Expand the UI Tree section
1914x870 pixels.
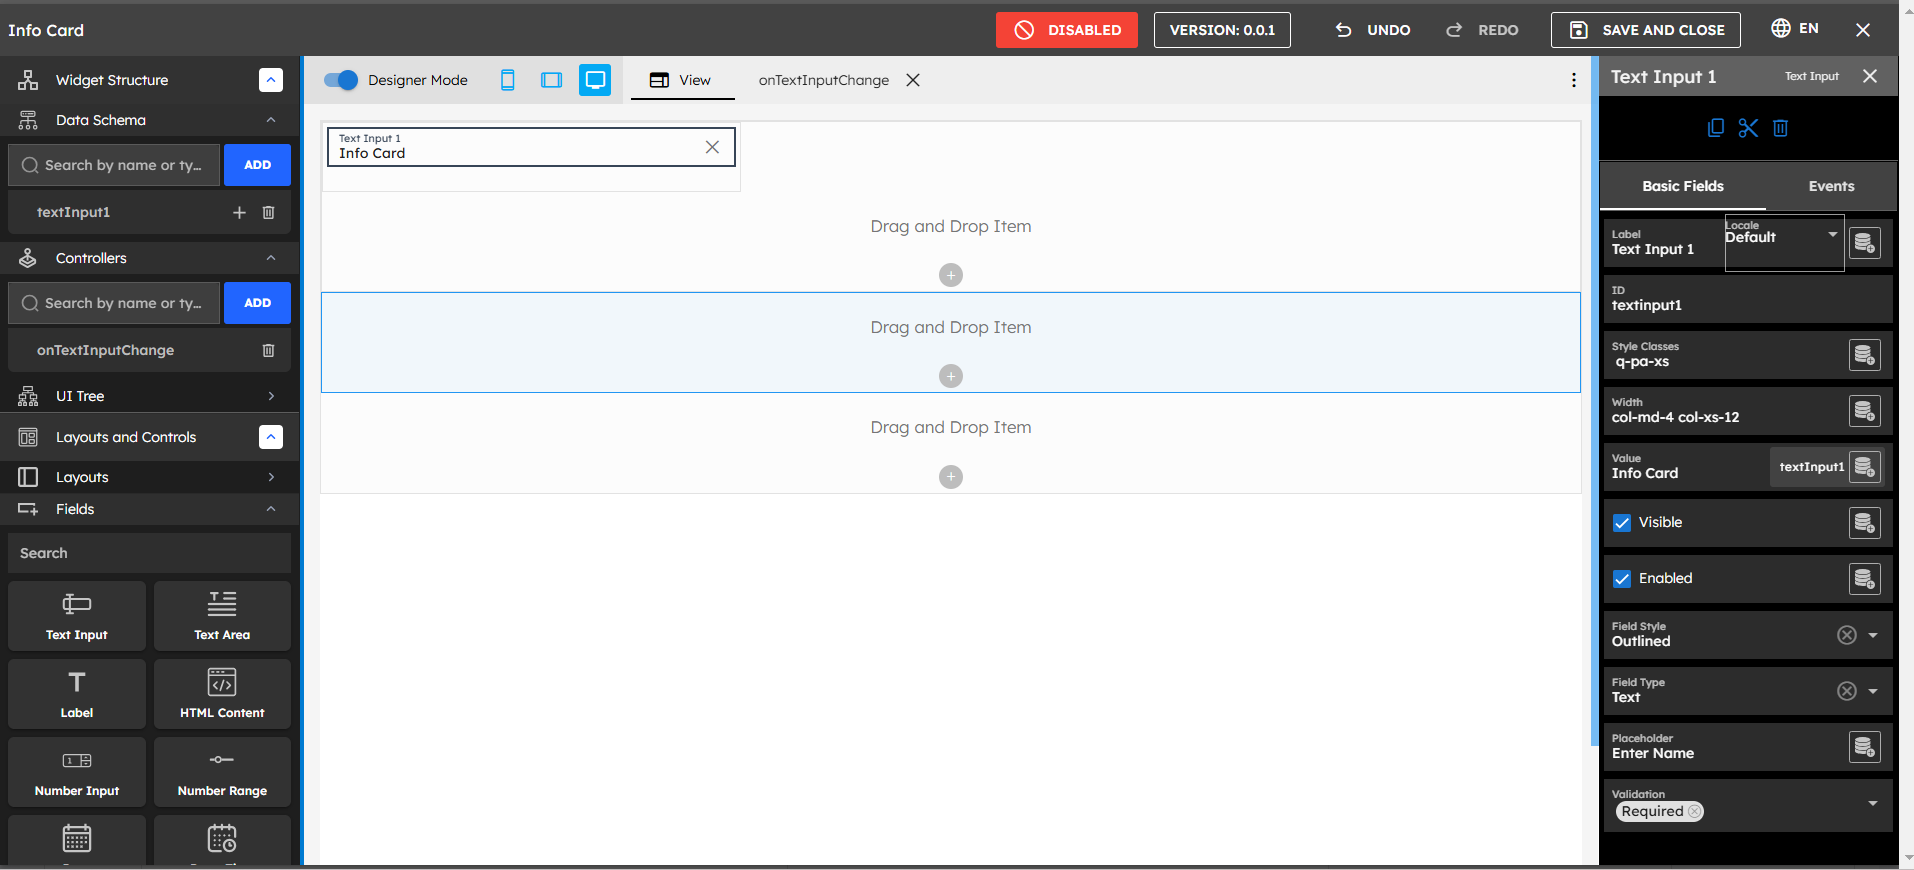click(271, 396)
